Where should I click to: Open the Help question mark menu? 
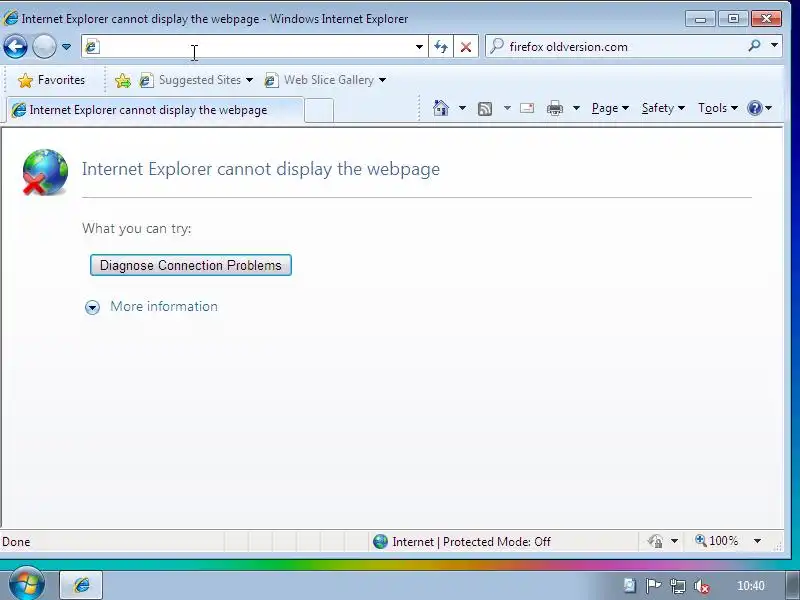tap(759, 108)
